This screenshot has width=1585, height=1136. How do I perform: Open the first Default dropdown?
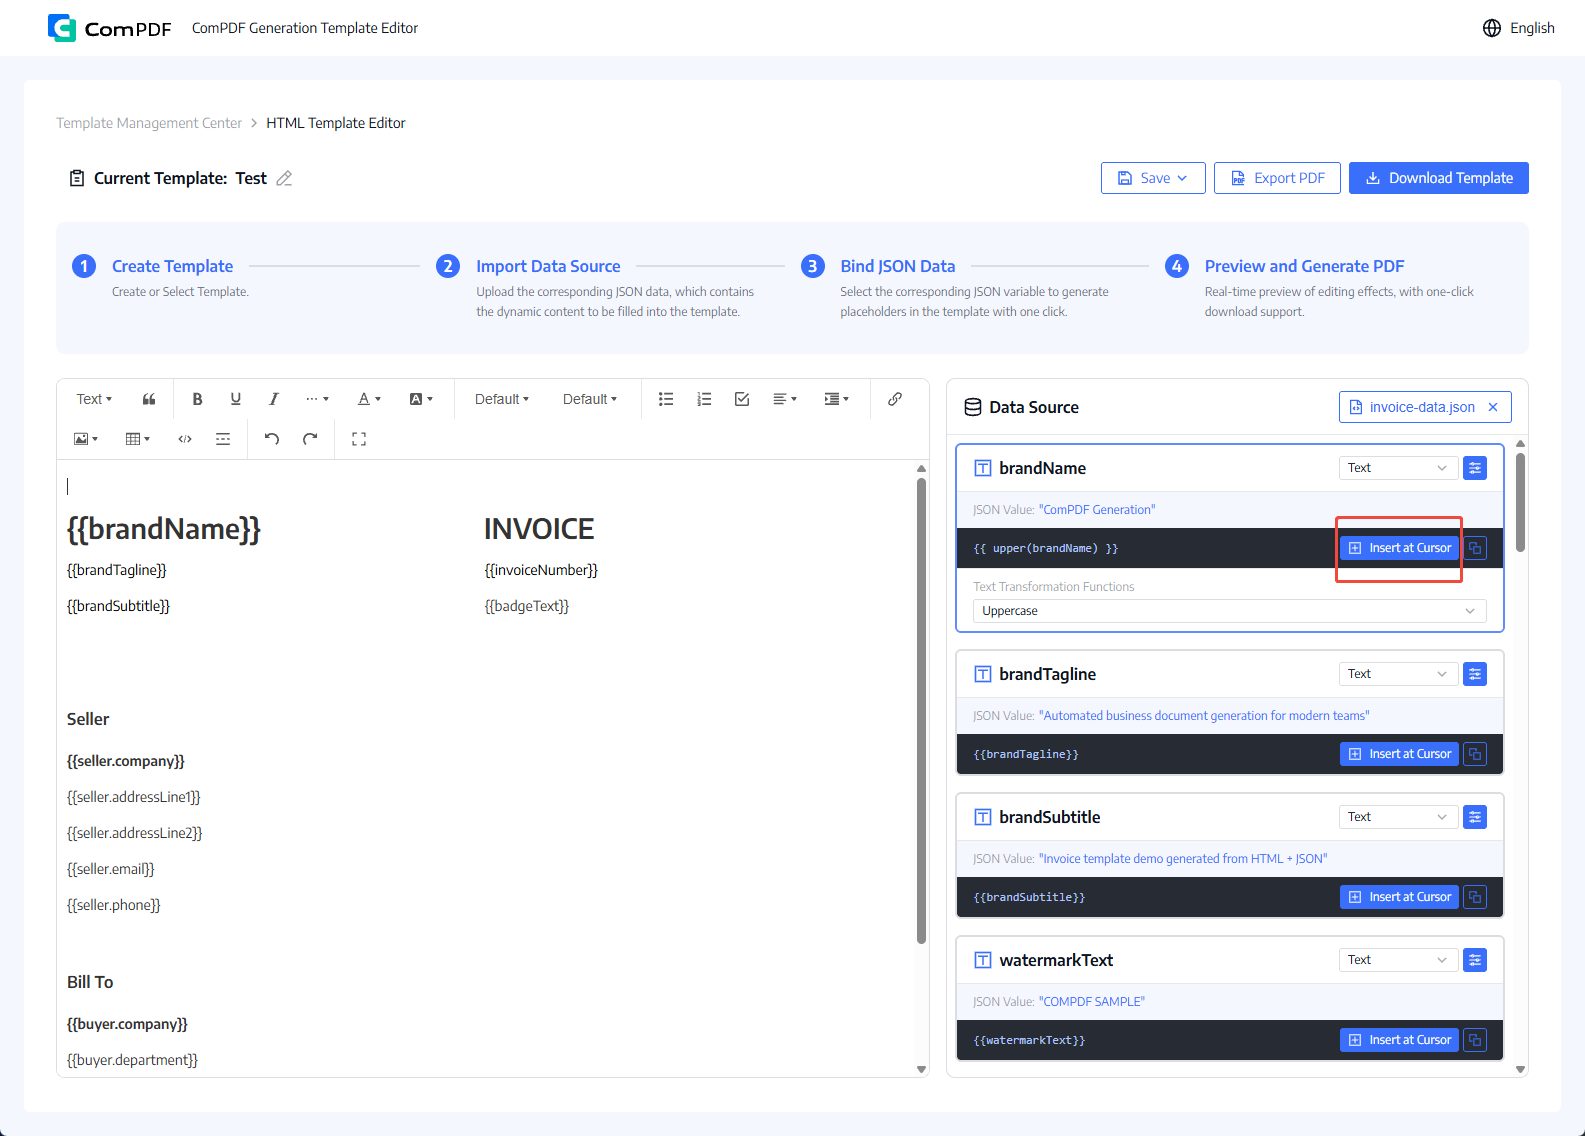(502, 399)
